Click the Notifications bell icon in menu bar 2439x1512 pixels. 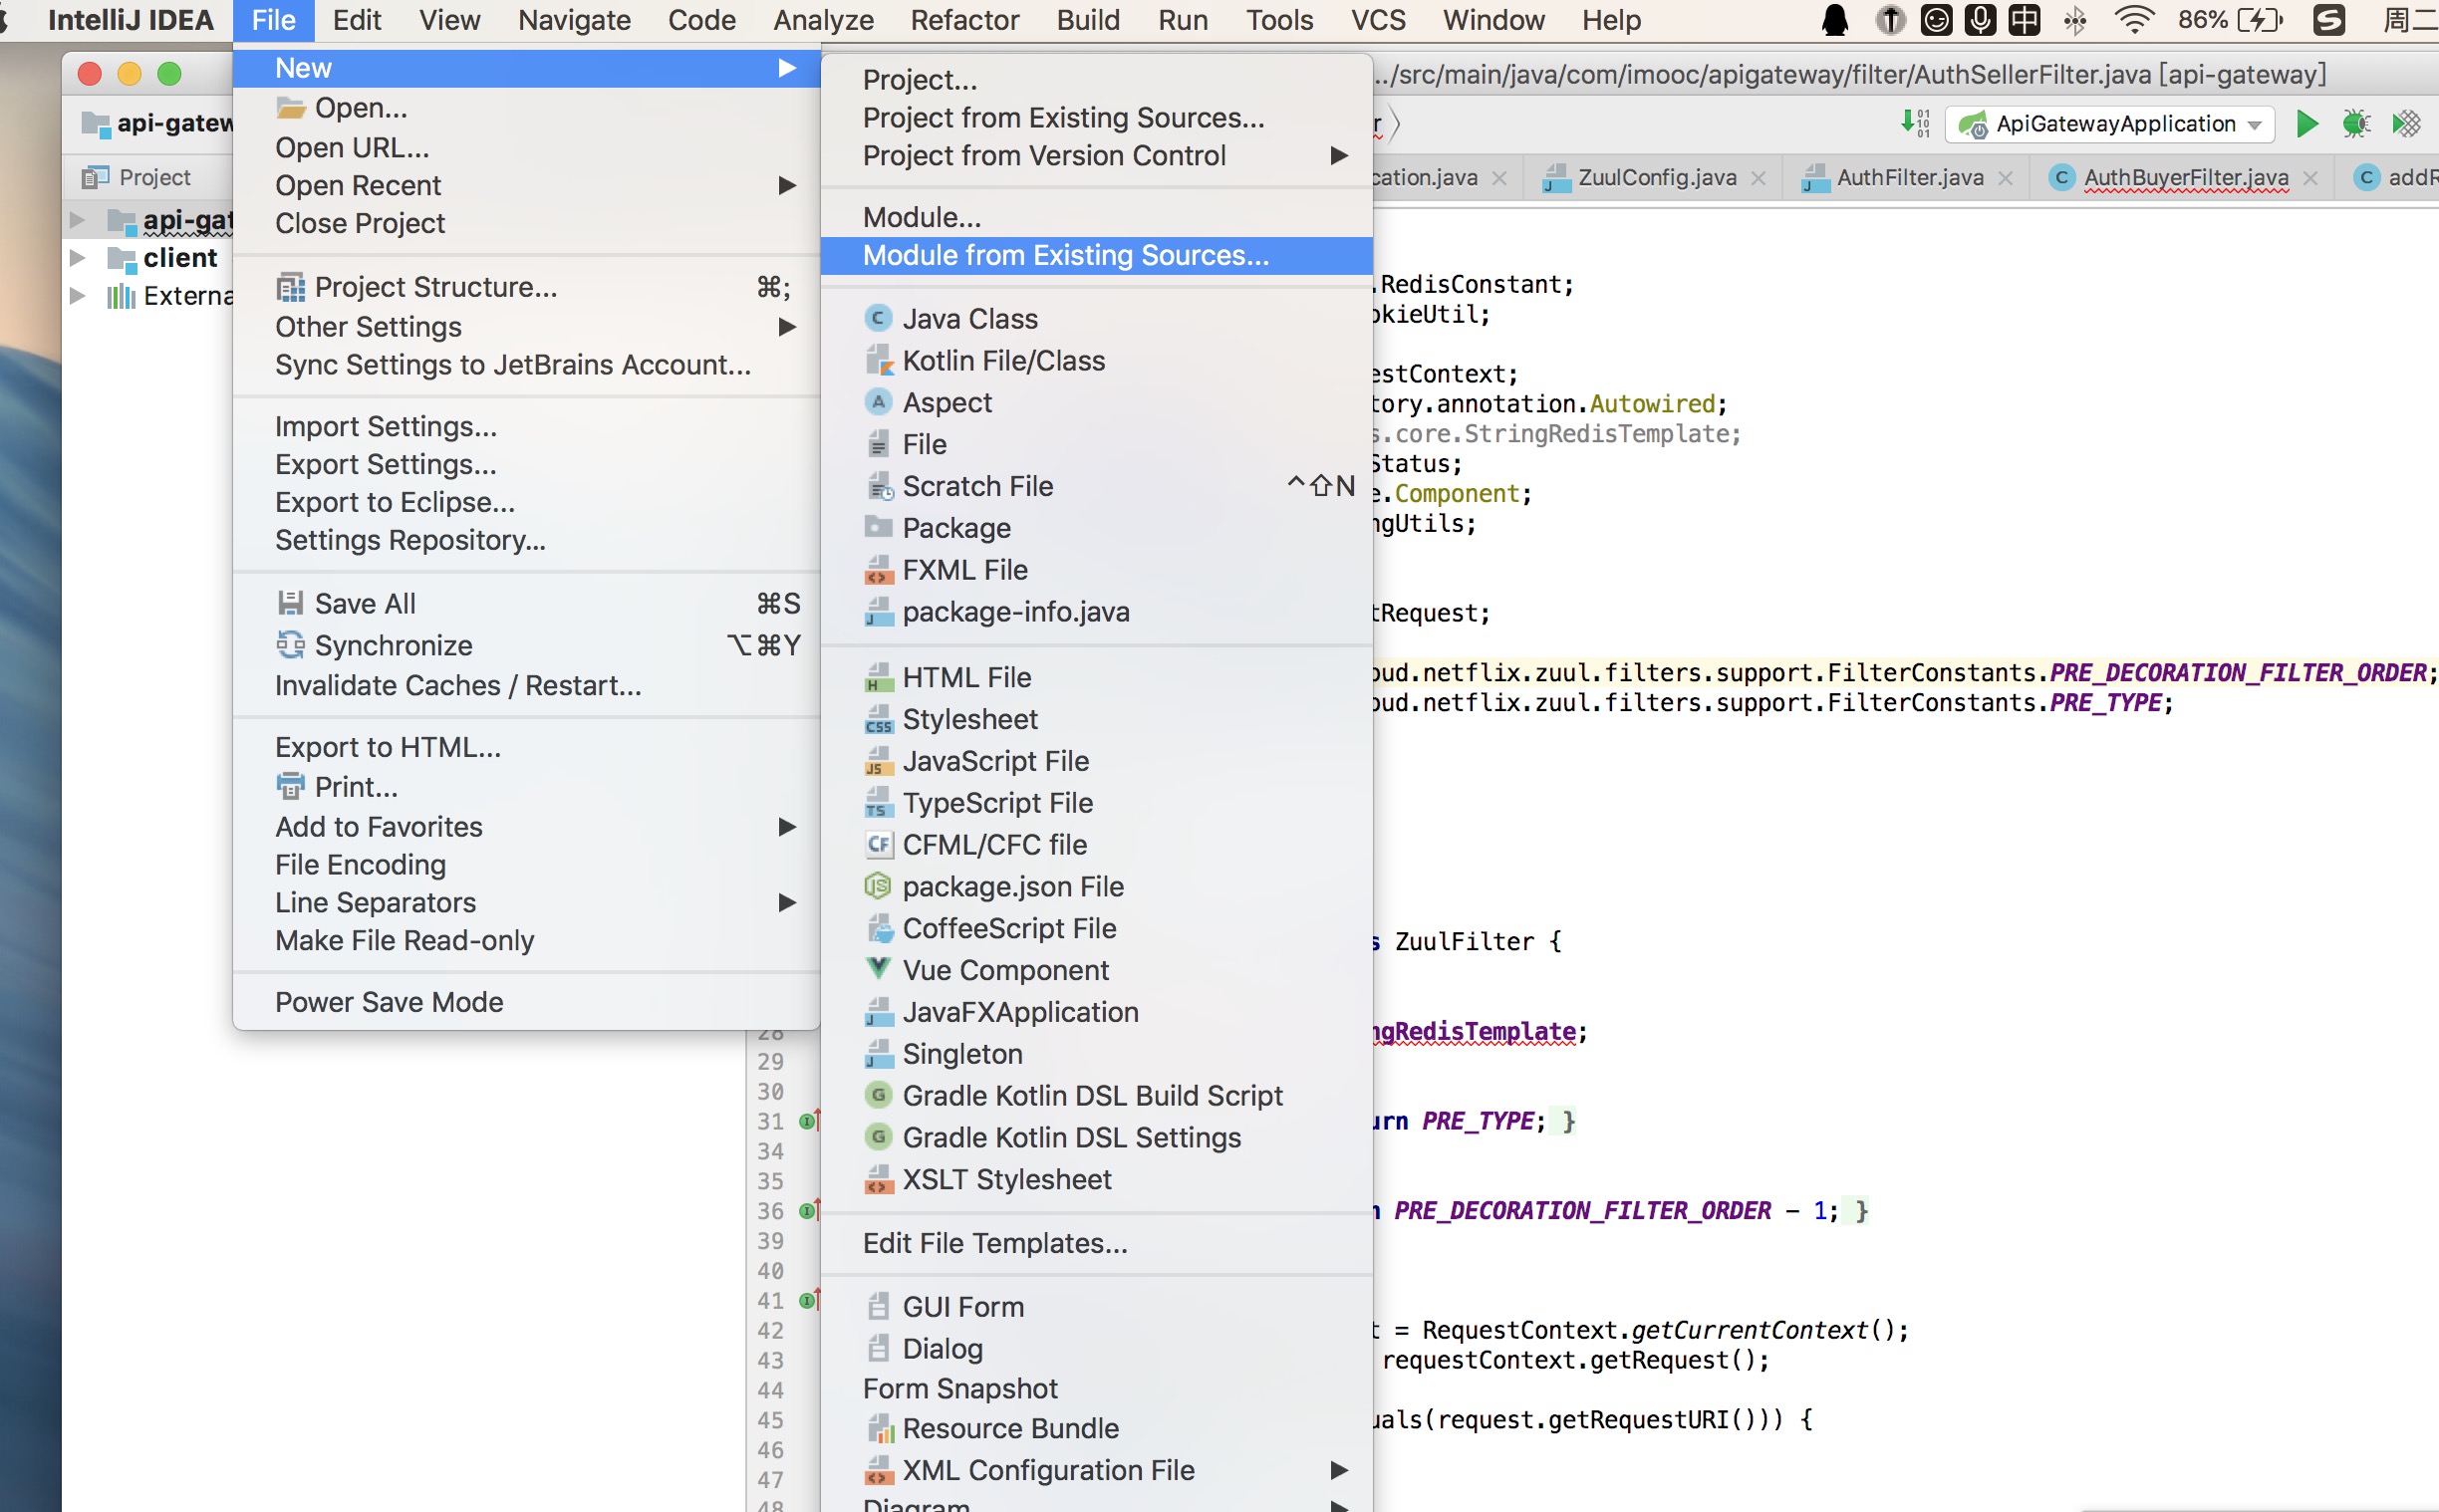tap(1836, 19)
